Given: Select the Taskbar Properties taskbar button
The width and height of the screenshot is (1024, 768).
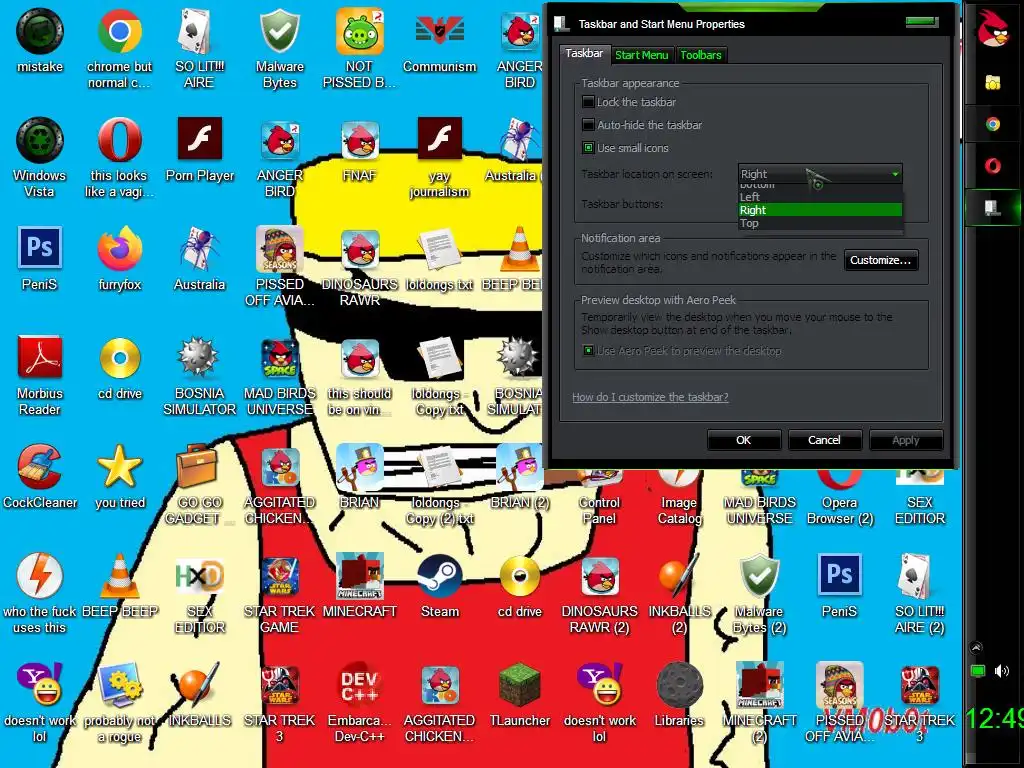Looking at the screenshot, I should point(993,208).
